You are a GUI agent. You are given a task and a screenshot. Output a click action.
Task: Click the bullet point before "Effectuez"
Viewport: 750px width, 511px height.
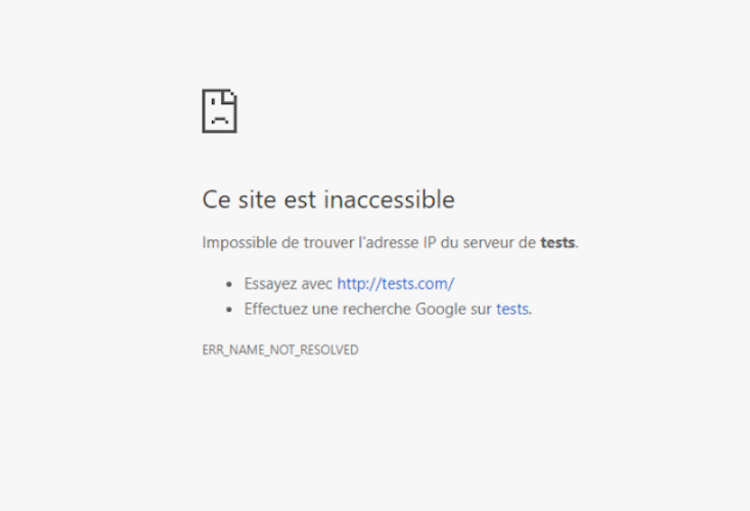click(230, 310)
